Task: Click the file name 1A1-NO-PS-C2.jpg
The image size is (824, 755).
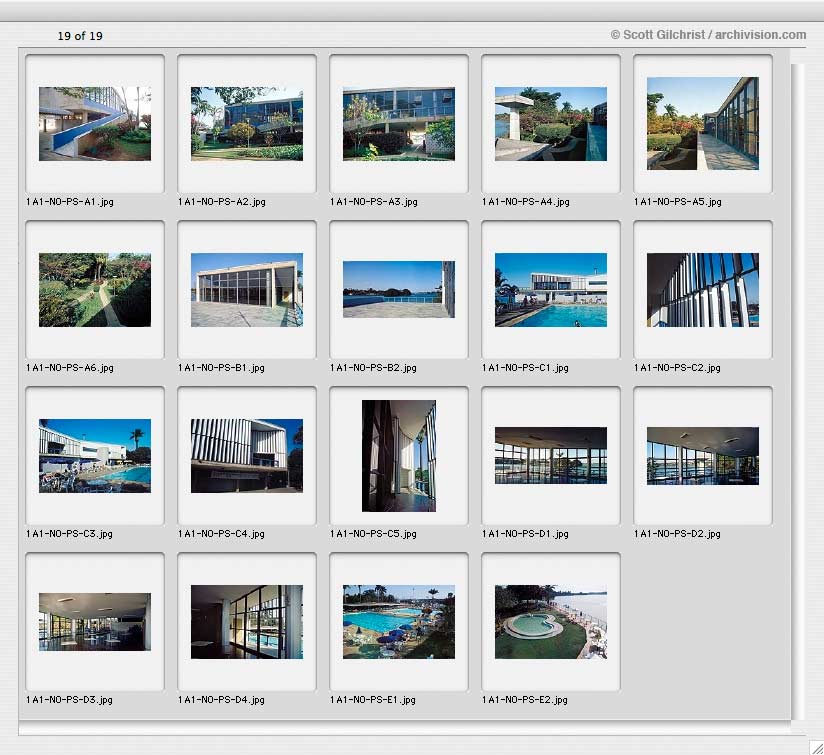Action: (677, 368)
